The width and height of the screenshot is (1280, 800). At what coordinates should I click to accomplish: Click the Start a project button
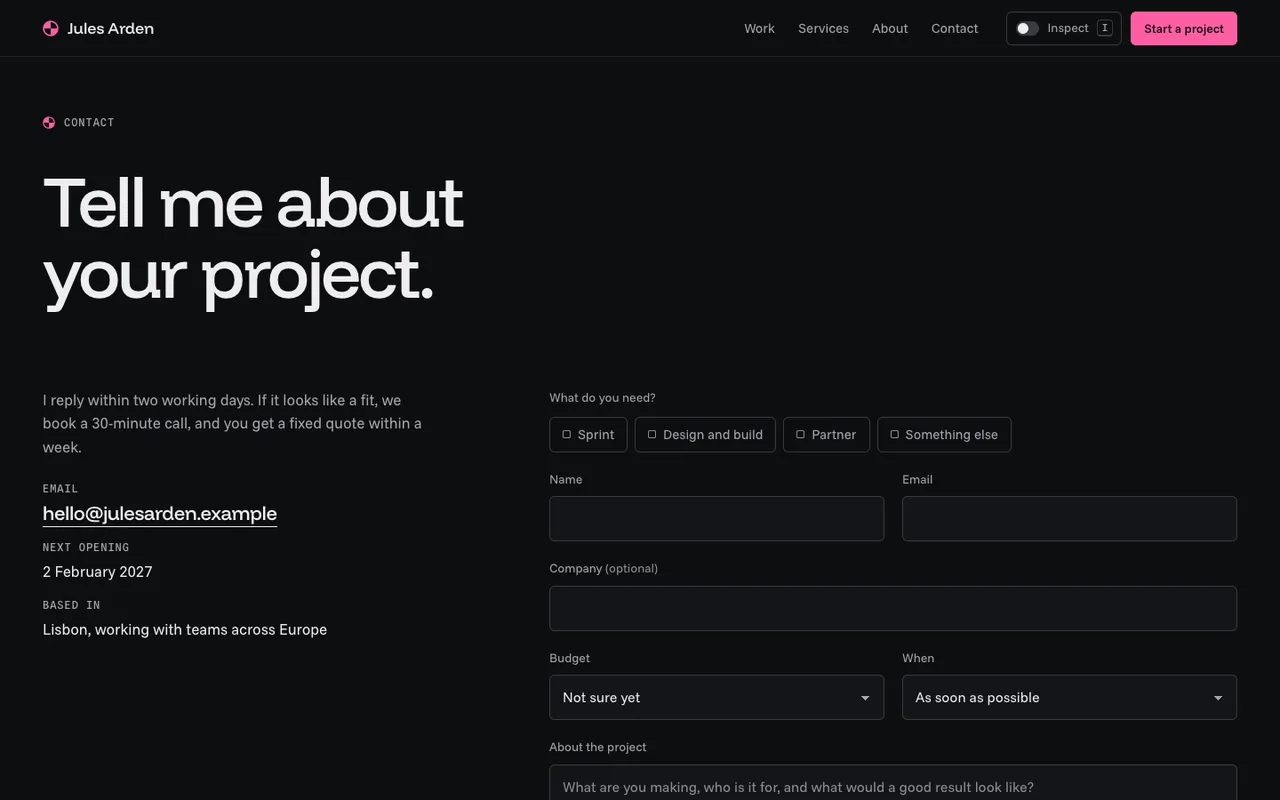1184,28
